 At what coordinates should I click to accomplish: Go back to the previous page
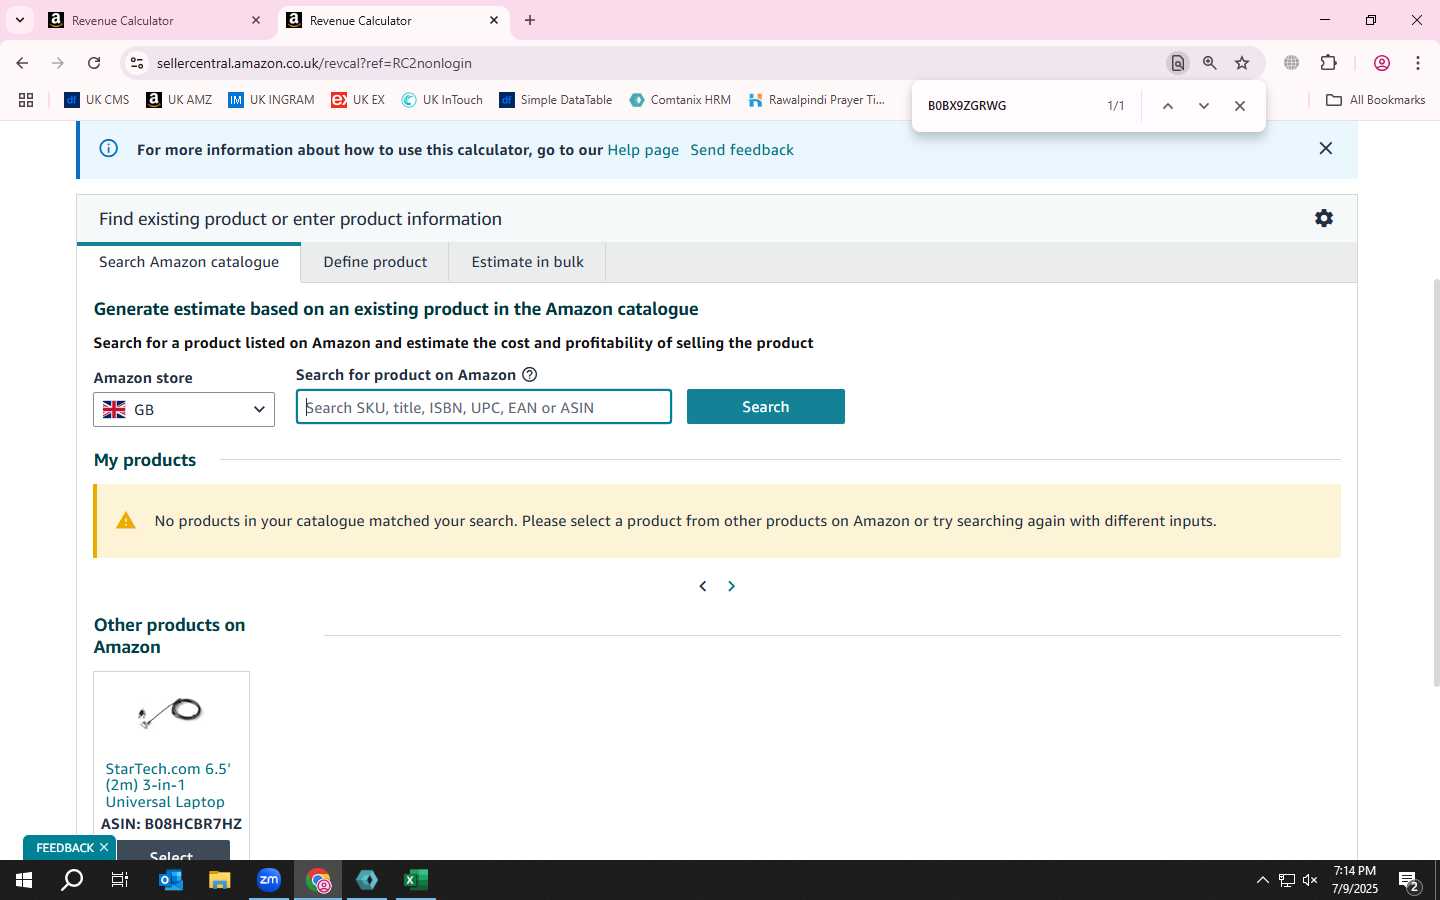(22, 63)
